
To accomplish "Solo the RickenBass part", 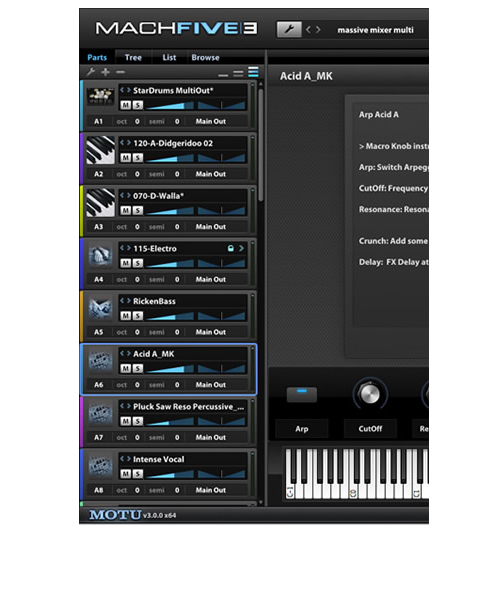I will click(138, 316).
